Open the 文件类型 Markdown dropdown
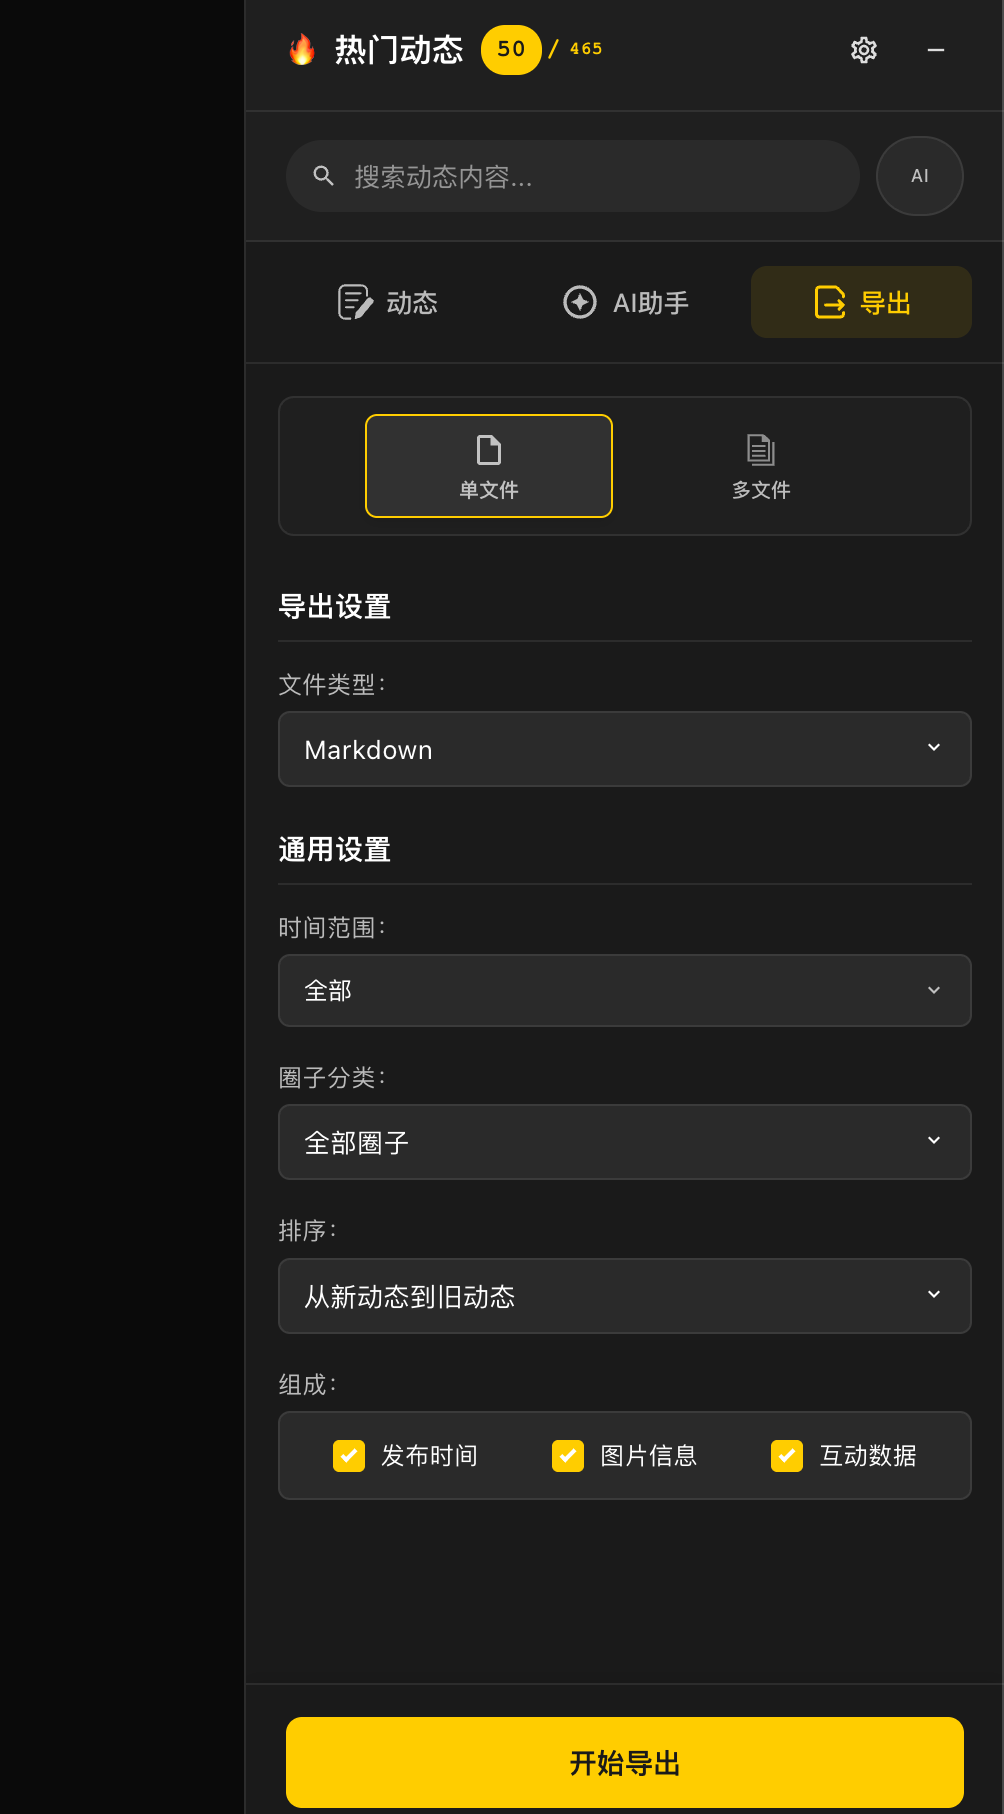The width and height of the screenshot is (1004, 1814). tap(625, 749)
